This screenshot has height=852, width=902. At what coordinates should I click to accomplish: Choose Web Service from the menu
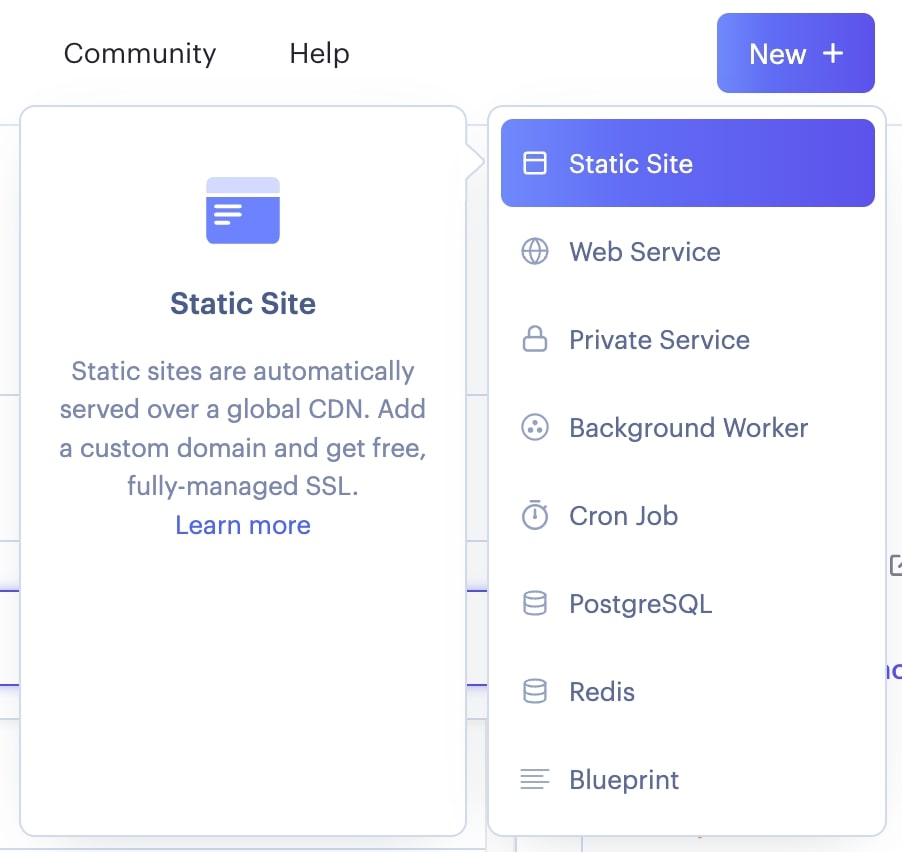(645, 252)
